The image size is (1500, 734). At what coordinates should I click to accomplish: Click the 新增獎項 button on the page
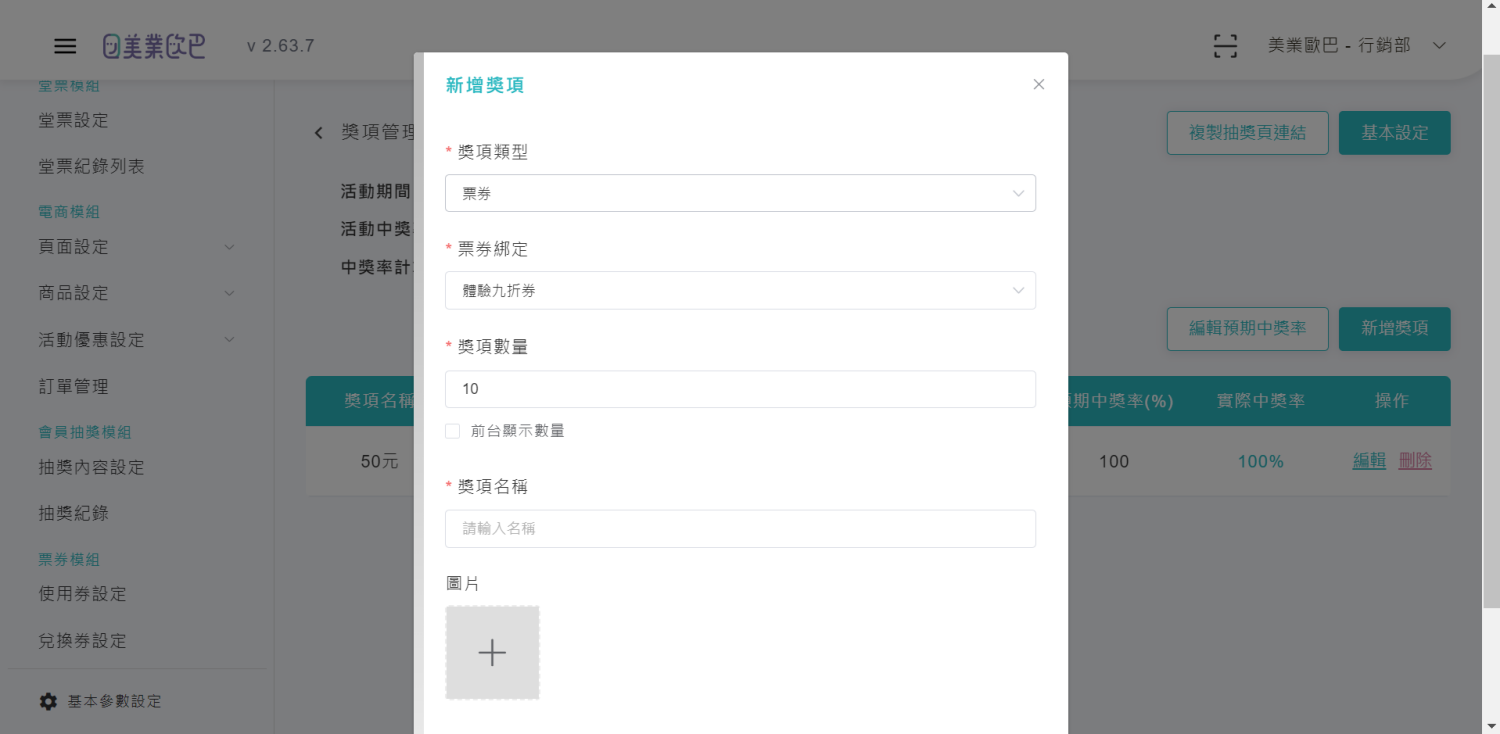1395,328
